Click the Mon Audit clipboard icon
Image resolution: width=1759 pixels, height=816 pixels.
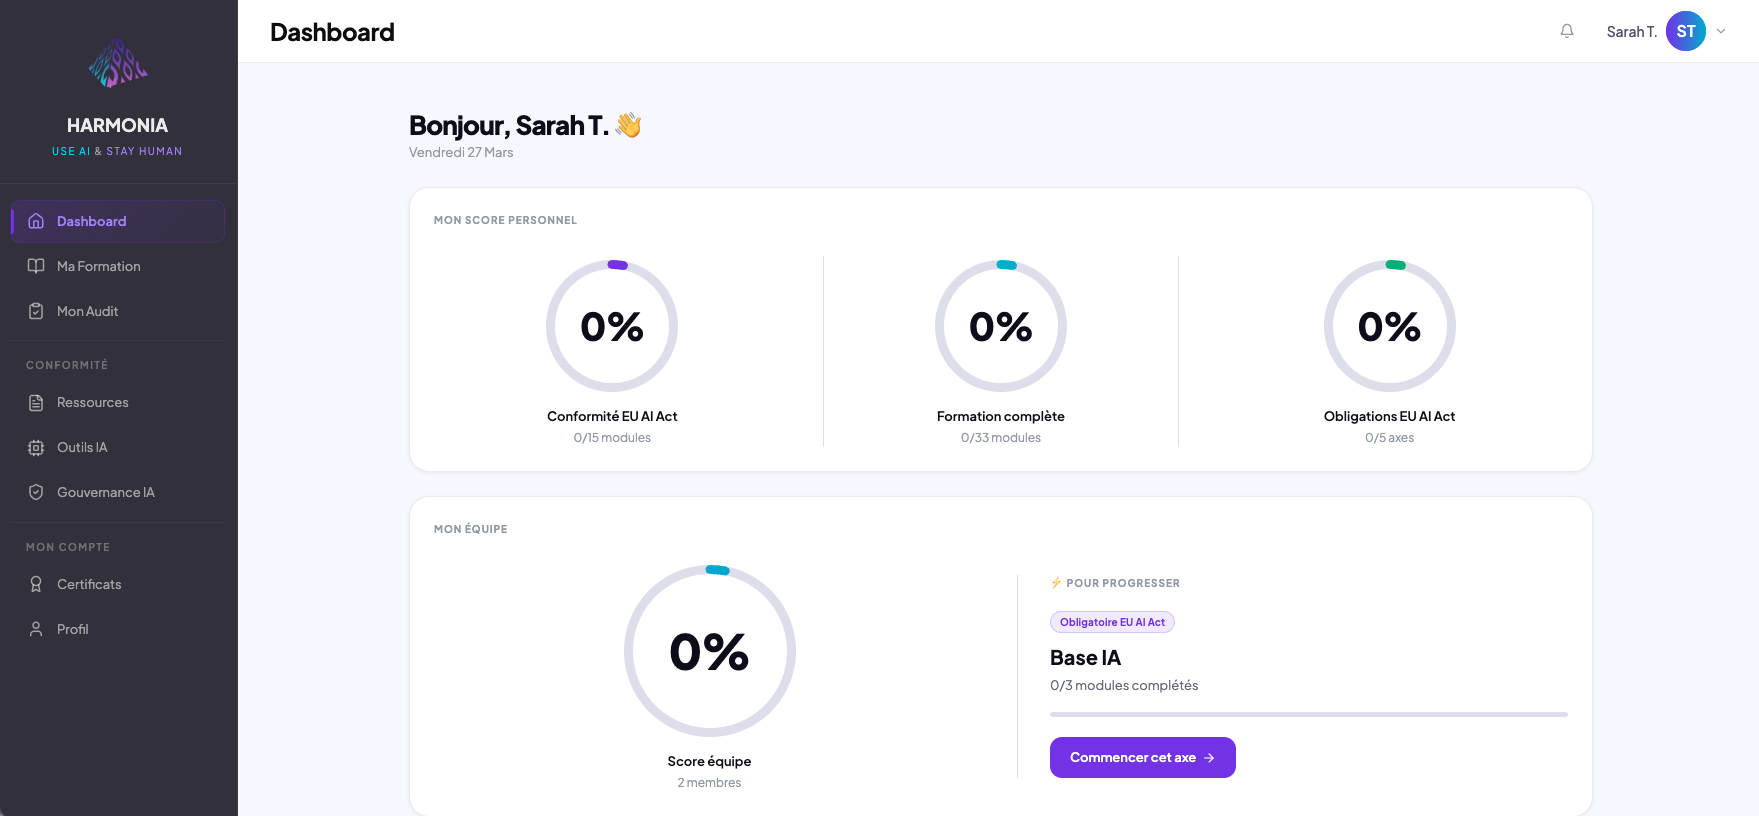click(36, 311)
